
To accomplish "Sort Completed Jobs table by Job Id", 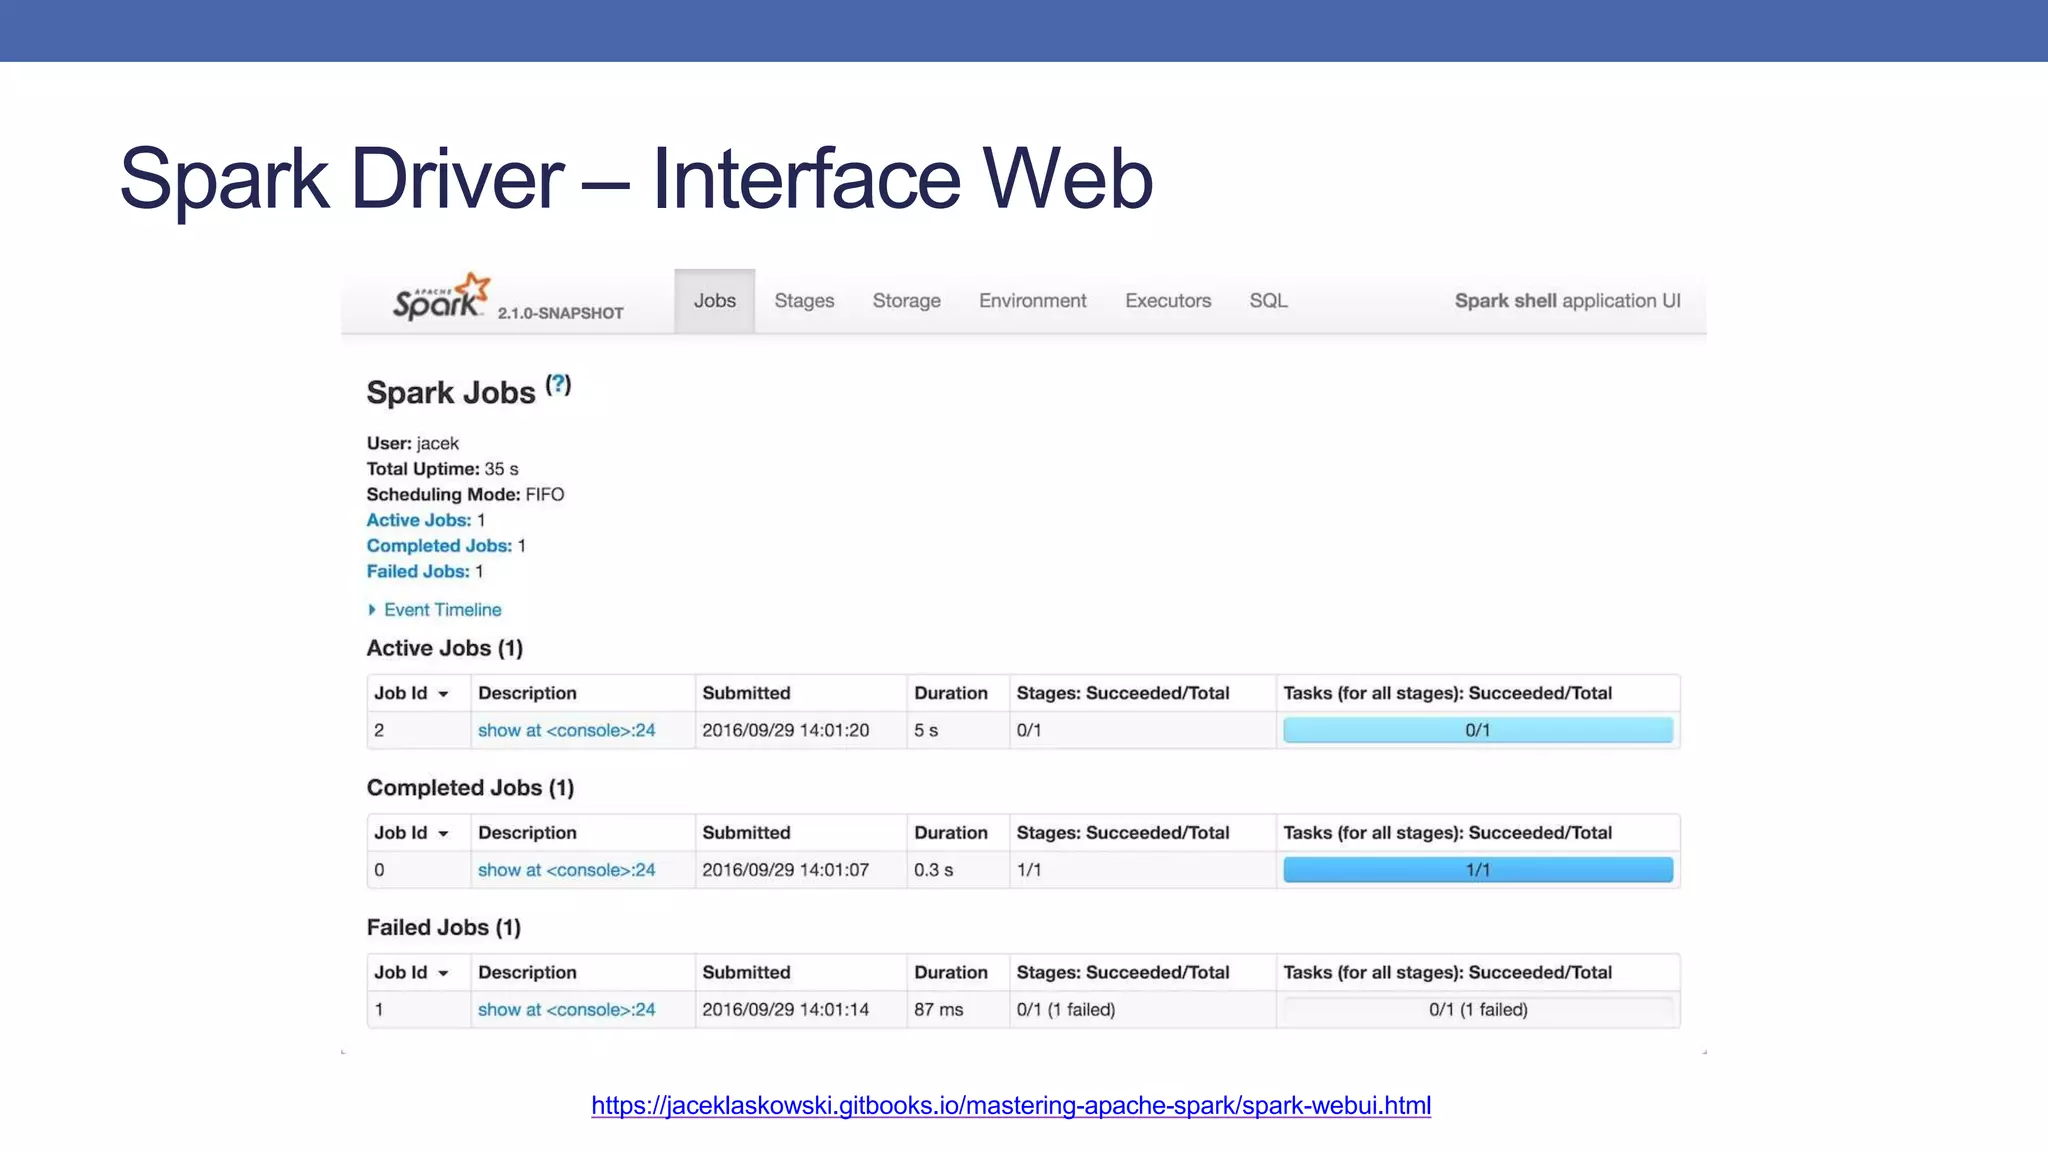I will click(411, 833).
